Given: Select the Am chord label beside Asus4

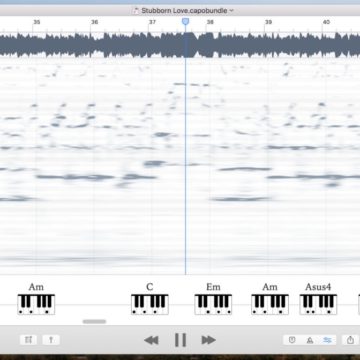Looking at the screenshot, I should [x=270, y=287].
